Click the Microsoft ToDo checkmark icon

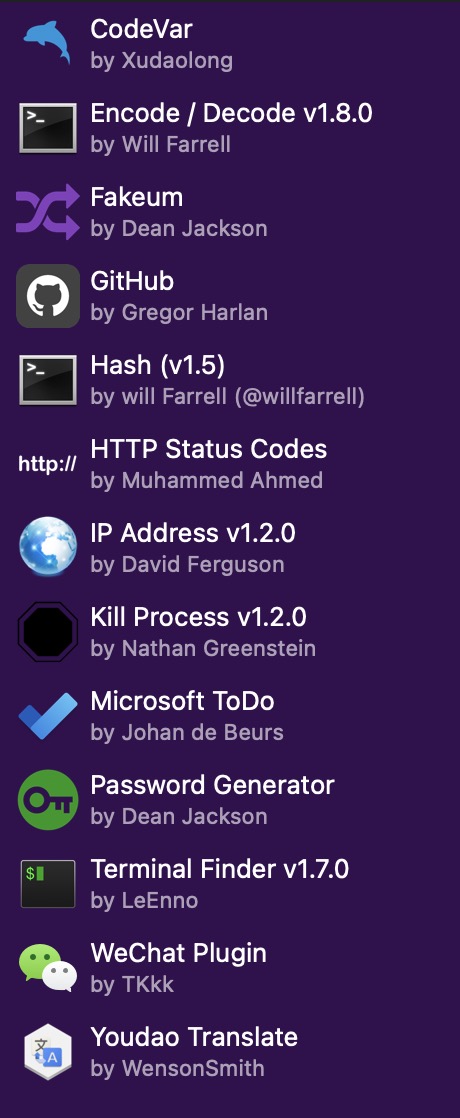tap(48, 716)
